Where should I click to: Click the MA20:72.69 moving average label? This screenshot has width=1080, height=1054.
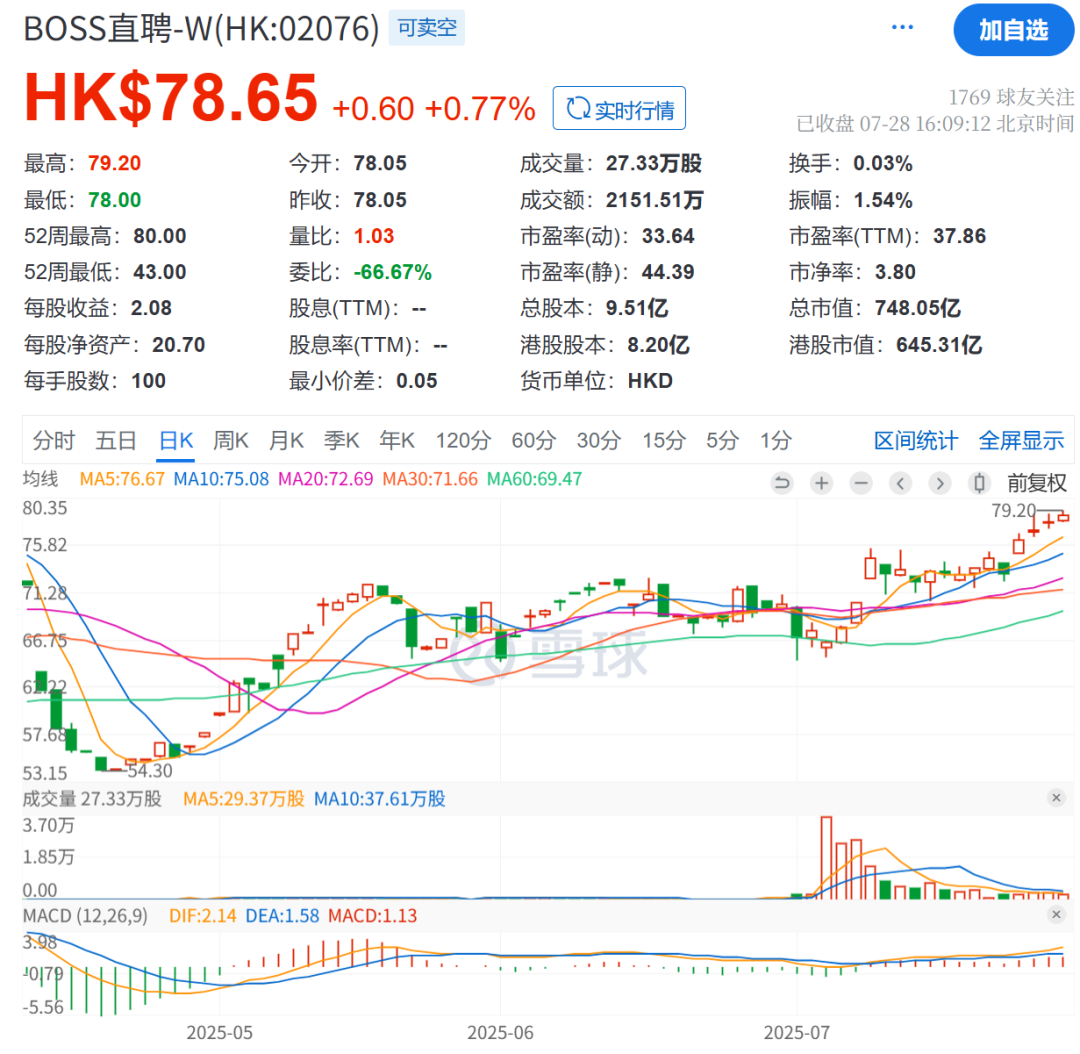coord(326,479)
